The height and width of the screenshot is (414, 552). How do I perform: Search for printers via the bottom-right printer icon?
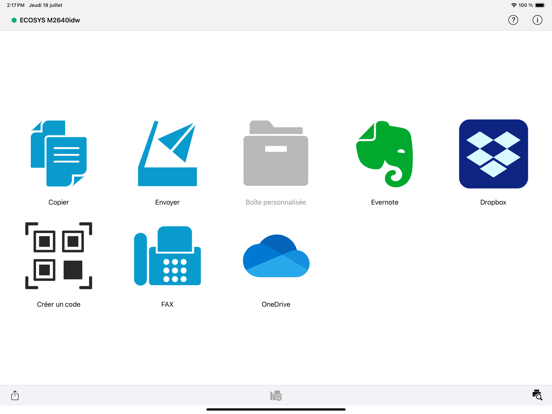[537, 395]
